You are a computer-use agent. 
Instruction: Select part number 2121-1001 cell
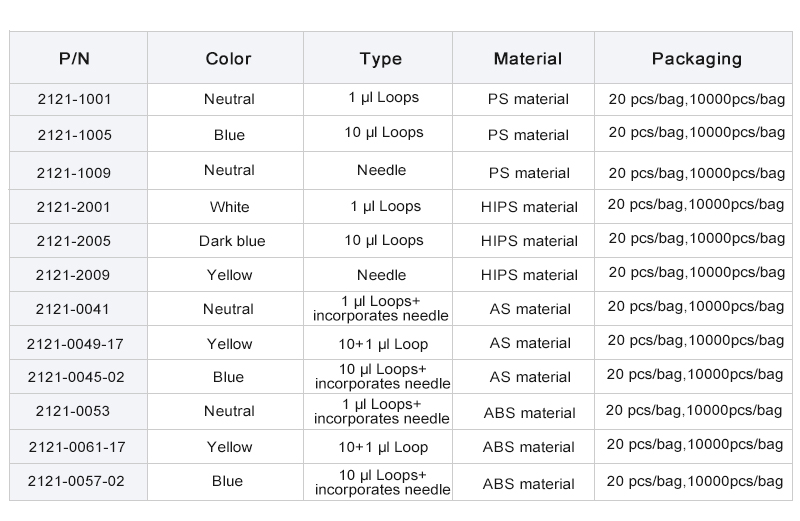pos(74,99)
